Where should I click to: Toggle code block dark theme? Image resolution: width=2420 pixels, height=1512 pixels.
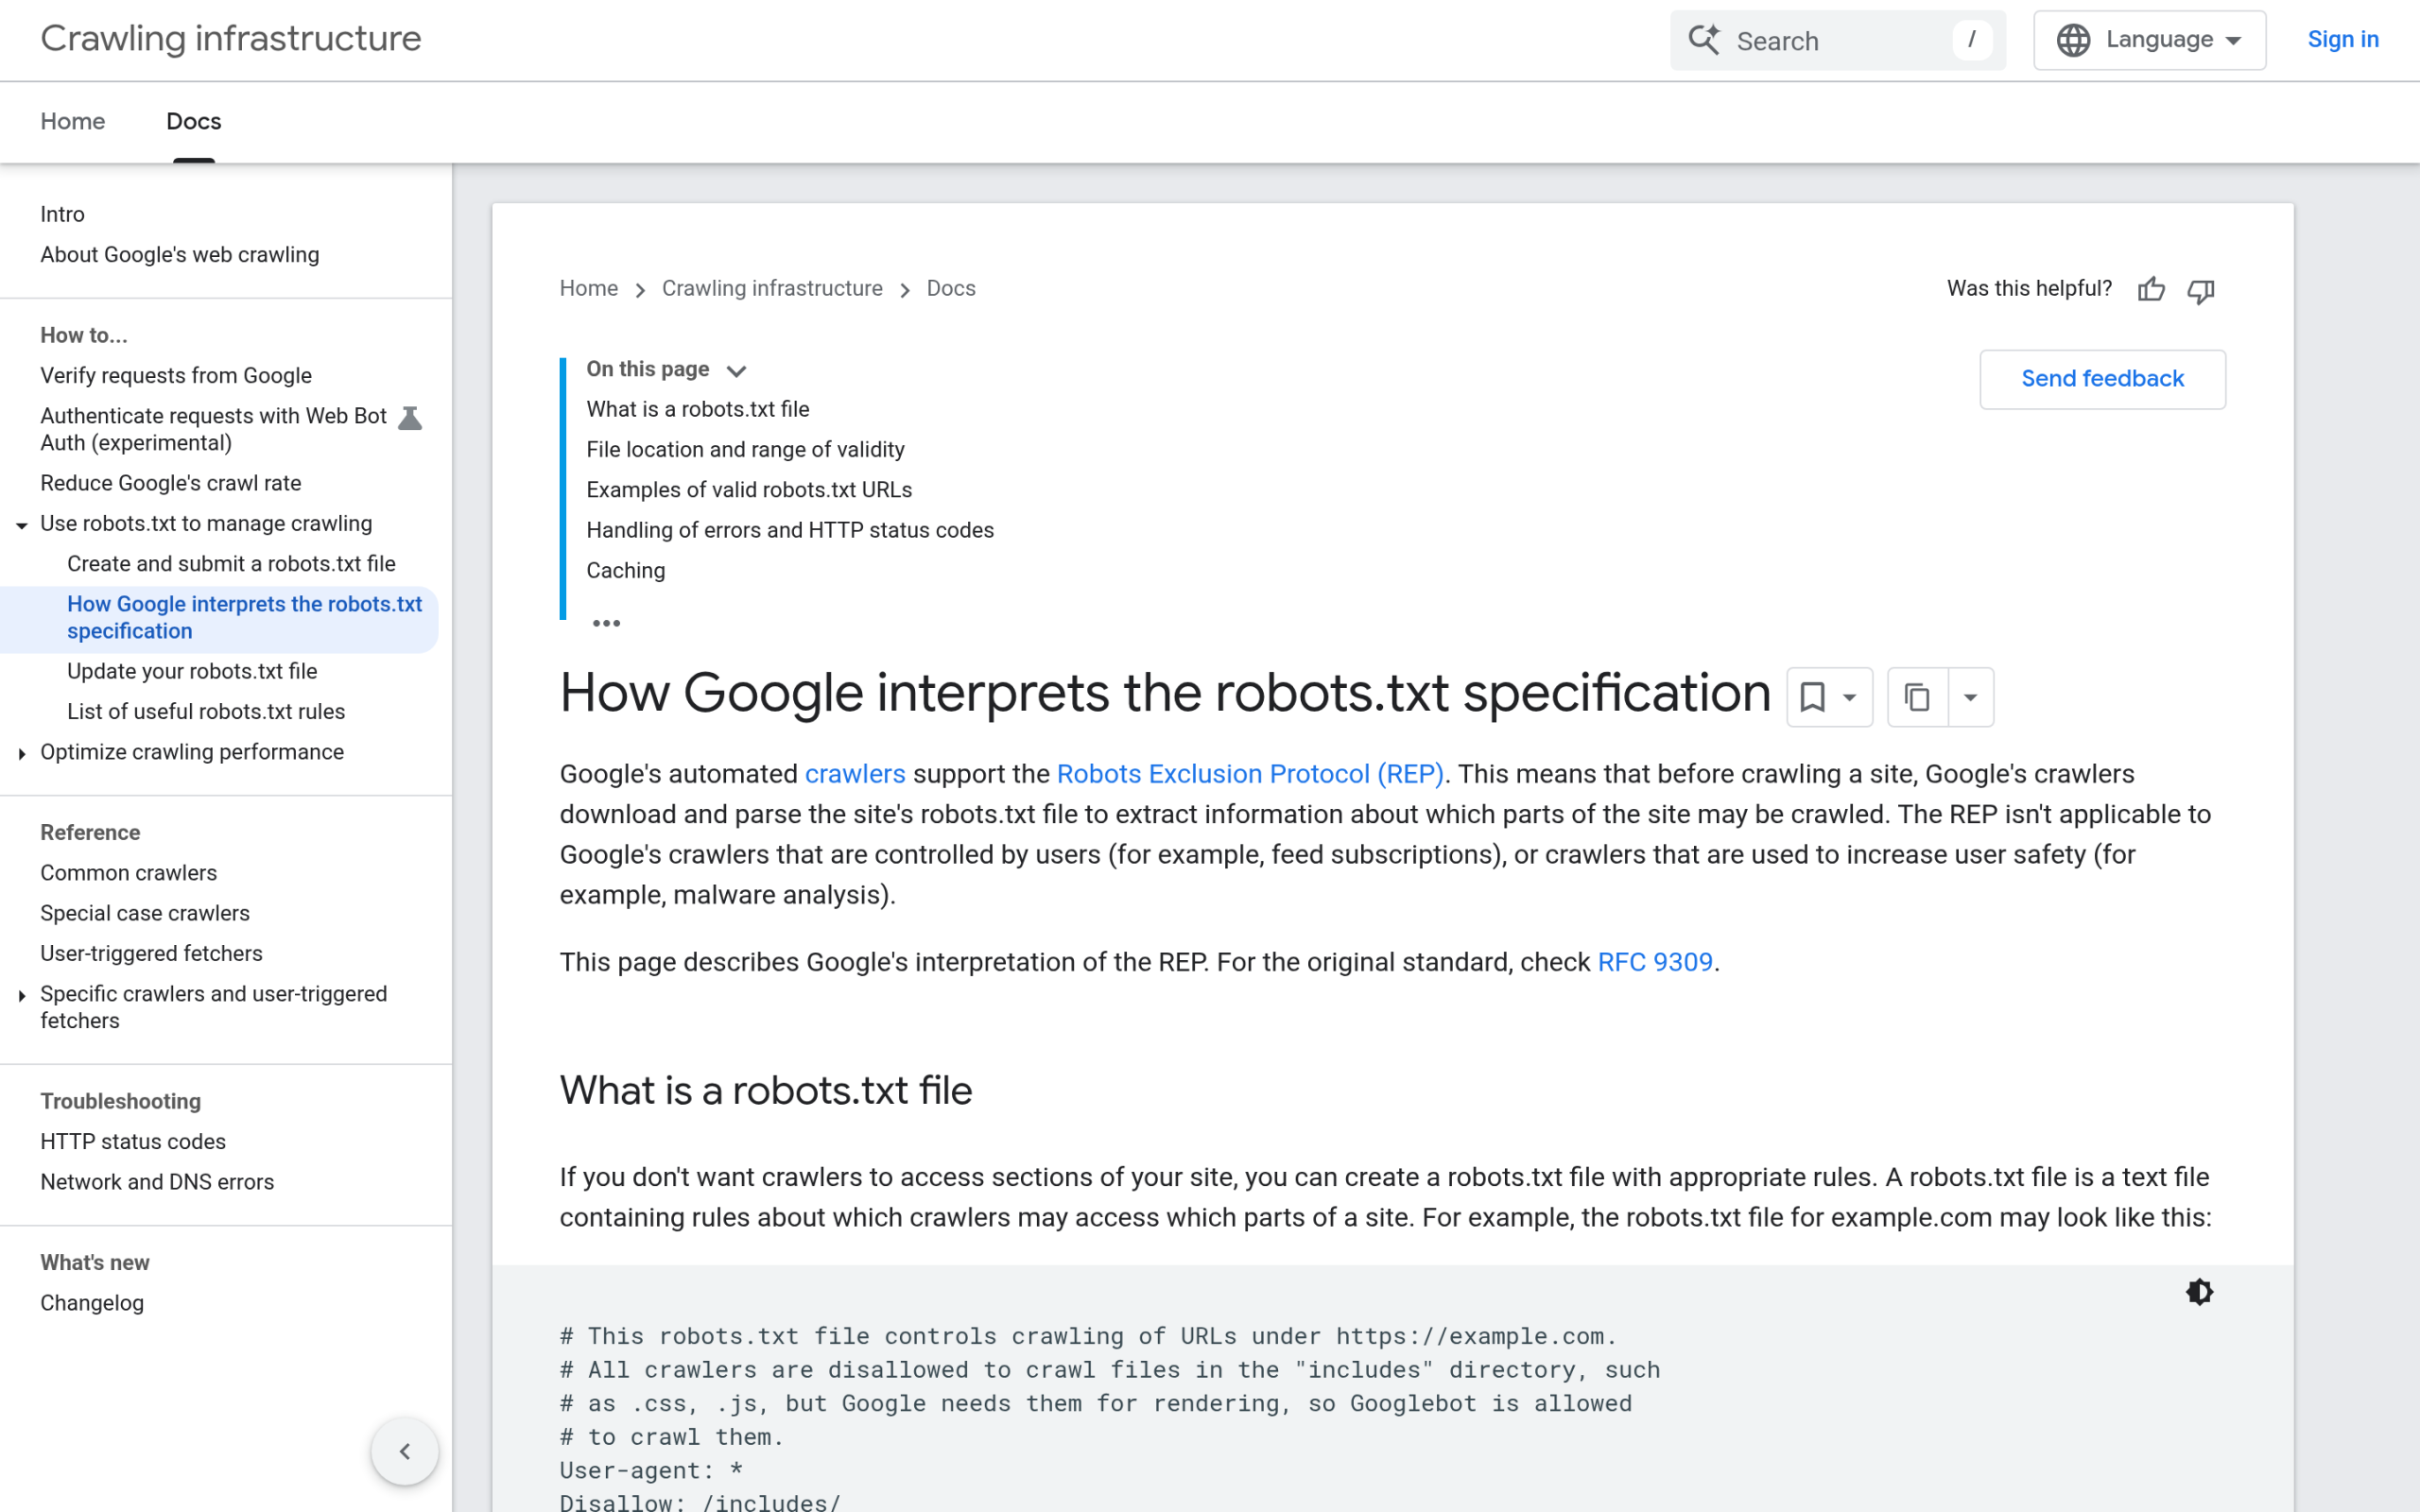pyautogui.click(x=2199, y=1292)
